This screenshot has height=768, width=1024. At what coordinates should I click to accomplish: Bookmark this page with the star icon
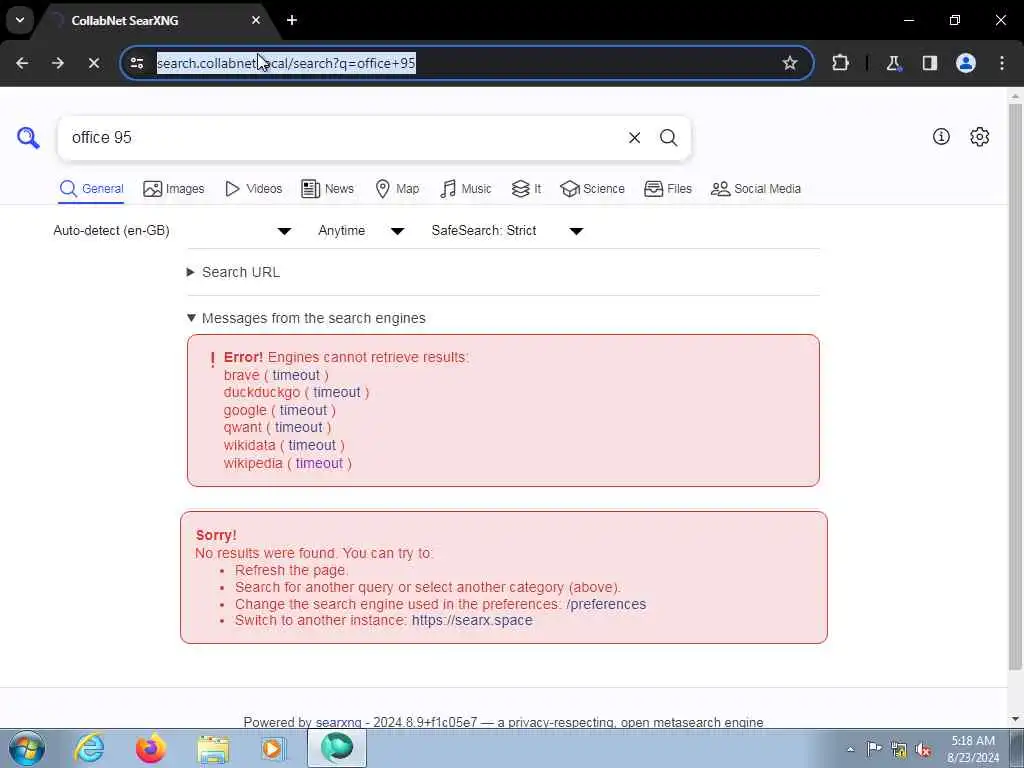790,63
